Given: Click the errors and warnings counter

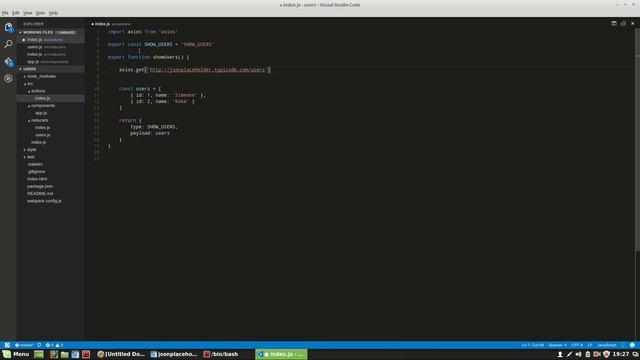Looking at the screenshot, I should click(x=54, y=345).
